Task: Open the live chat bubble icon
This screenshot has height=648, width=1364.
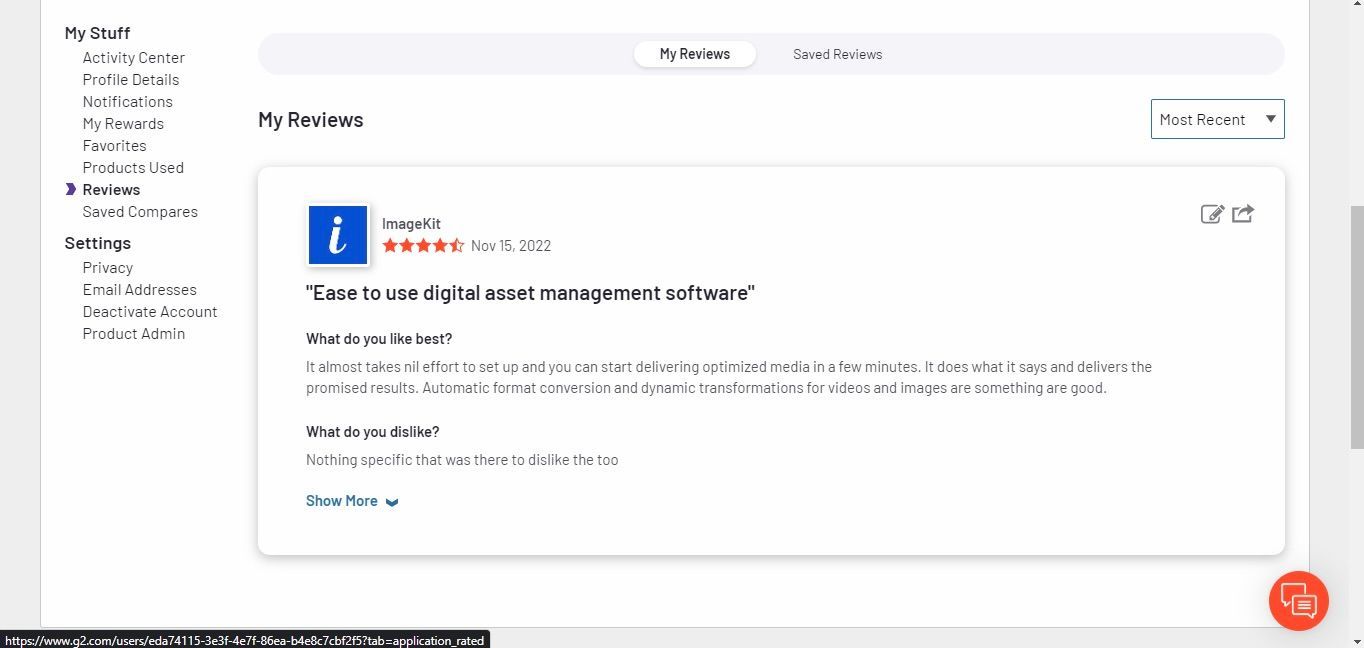Action: pos(1298,601)
